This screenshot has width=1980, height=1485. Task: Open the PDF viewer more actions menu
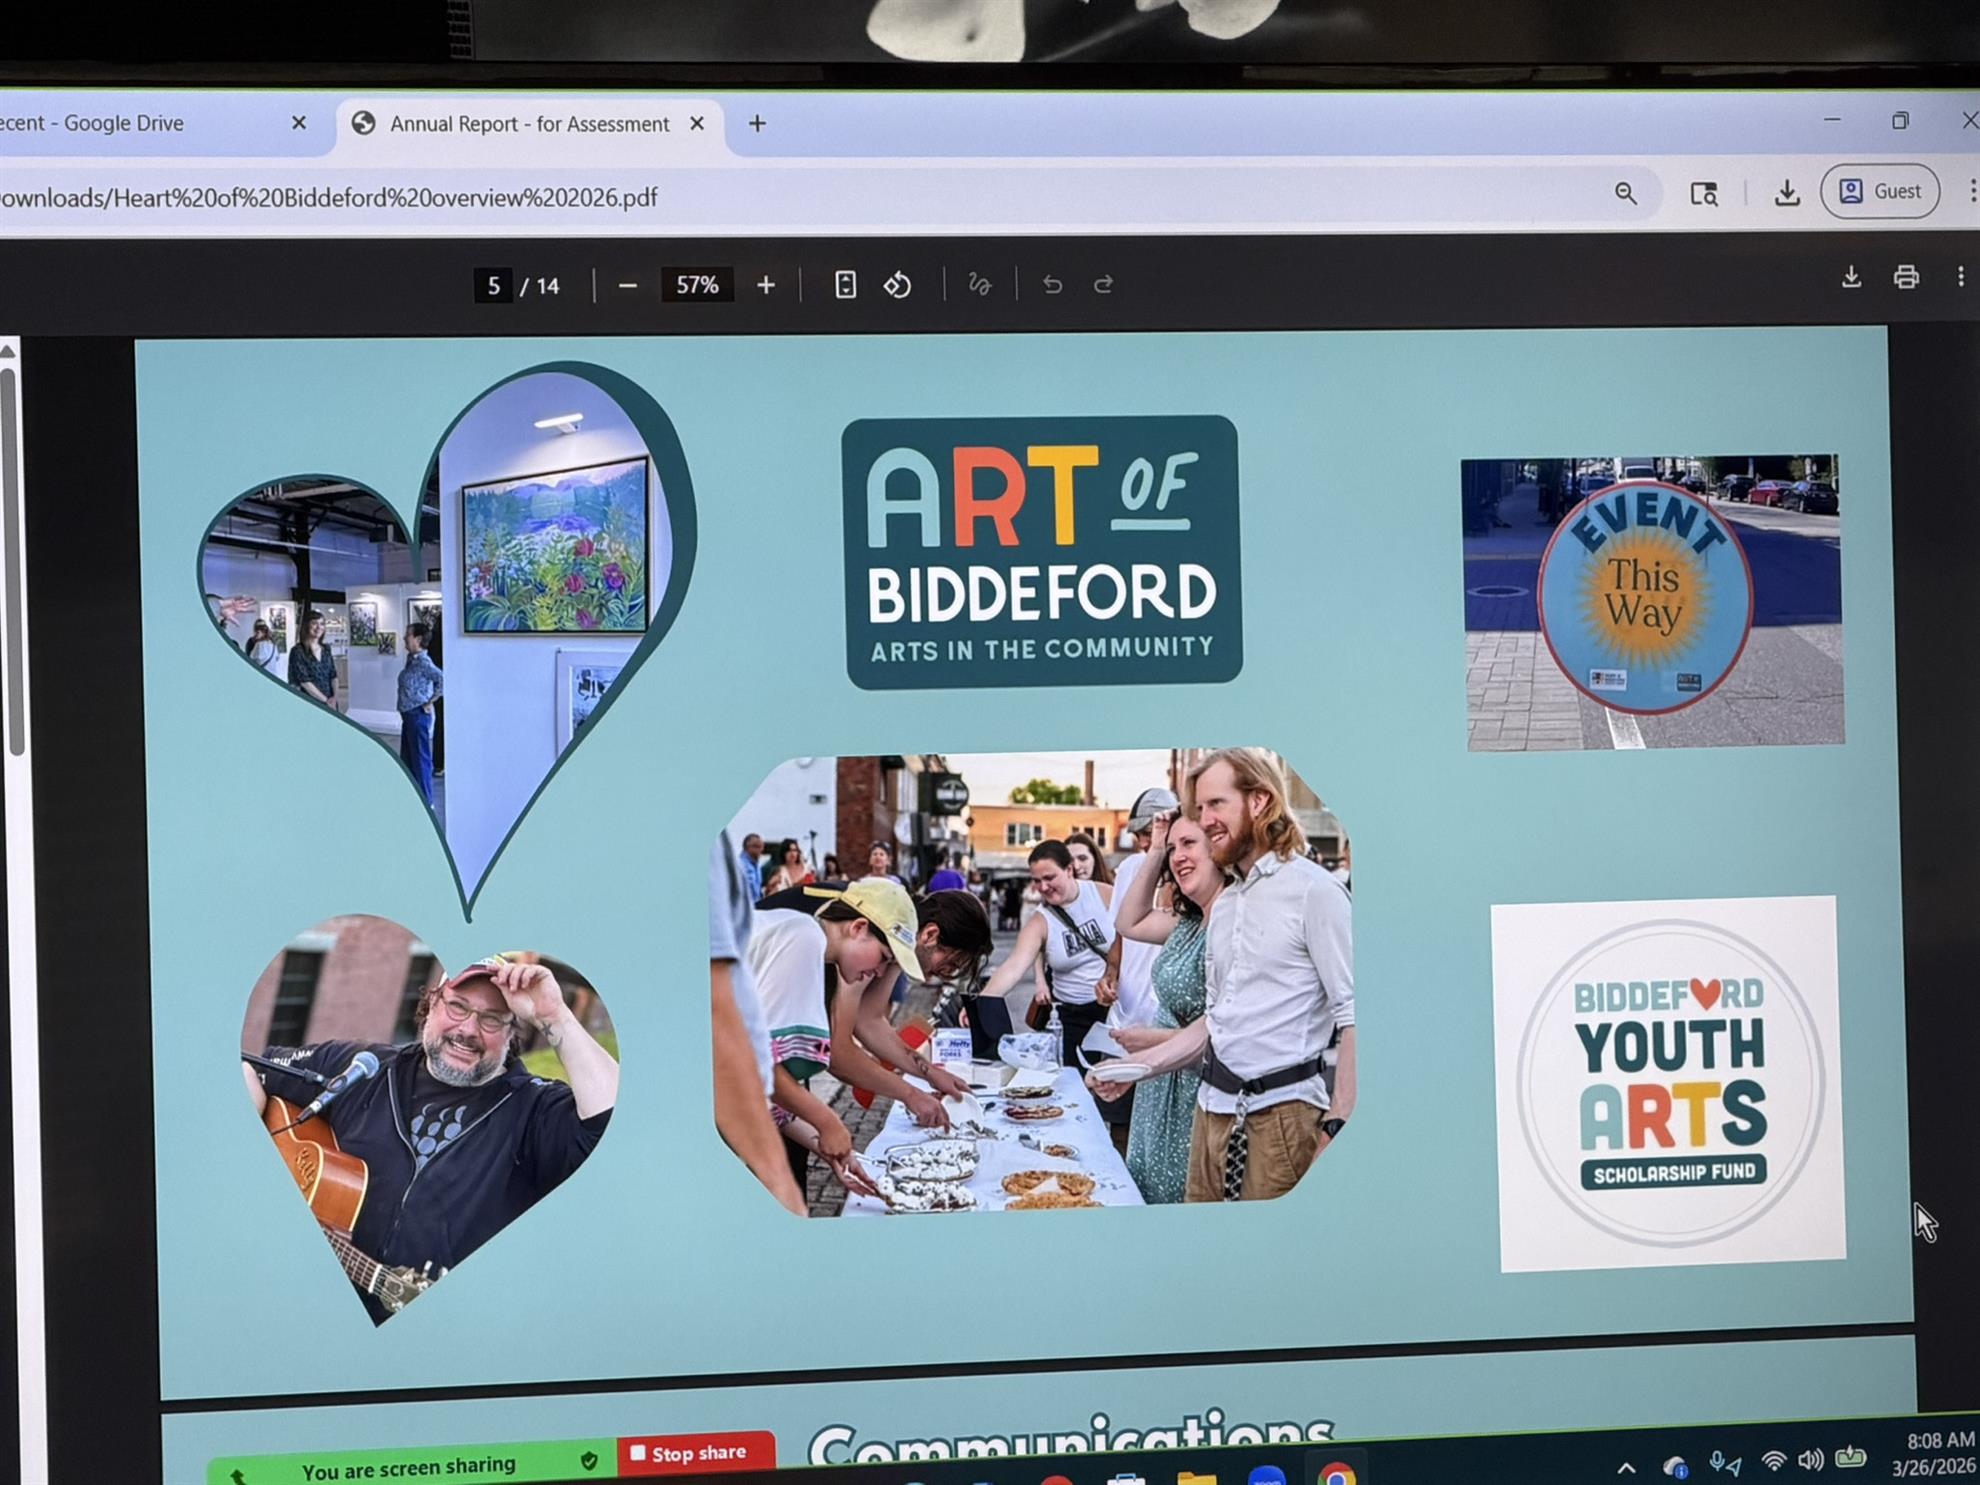(1960, 277)
